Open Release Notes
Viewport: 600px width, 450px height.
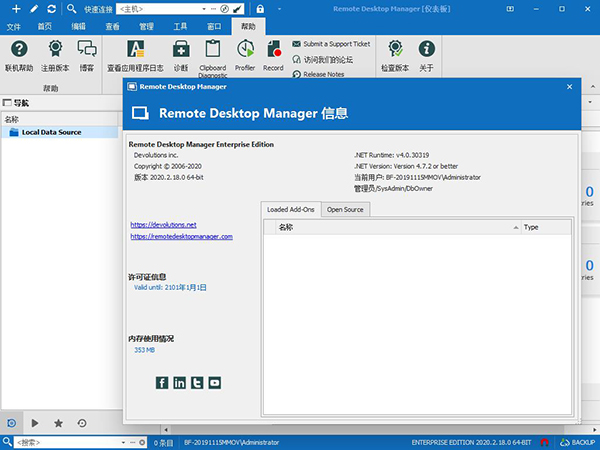318,74
